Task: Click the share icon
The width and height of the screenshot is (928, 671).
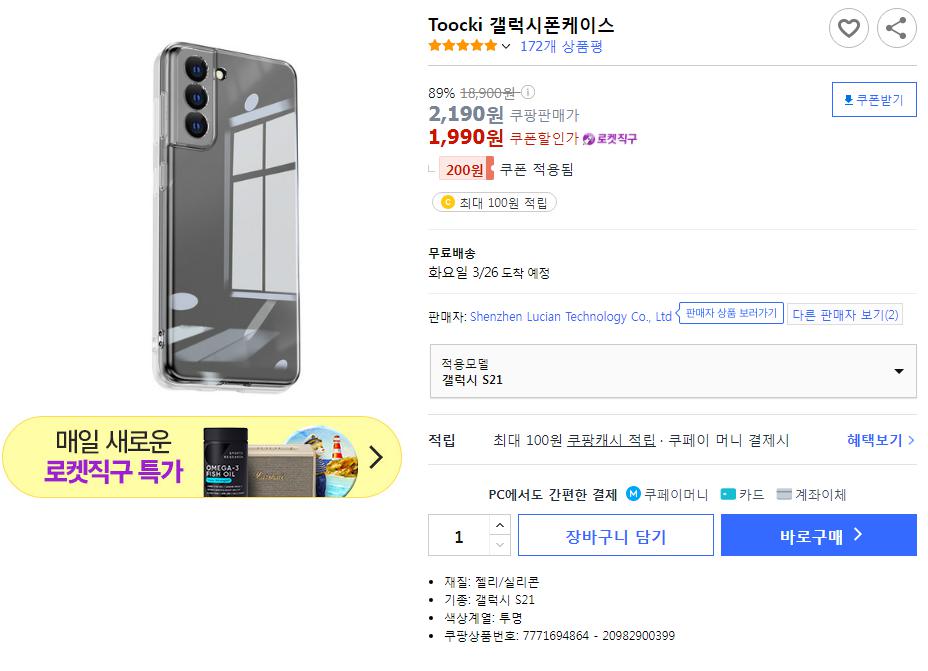Action: coord(896,28)
